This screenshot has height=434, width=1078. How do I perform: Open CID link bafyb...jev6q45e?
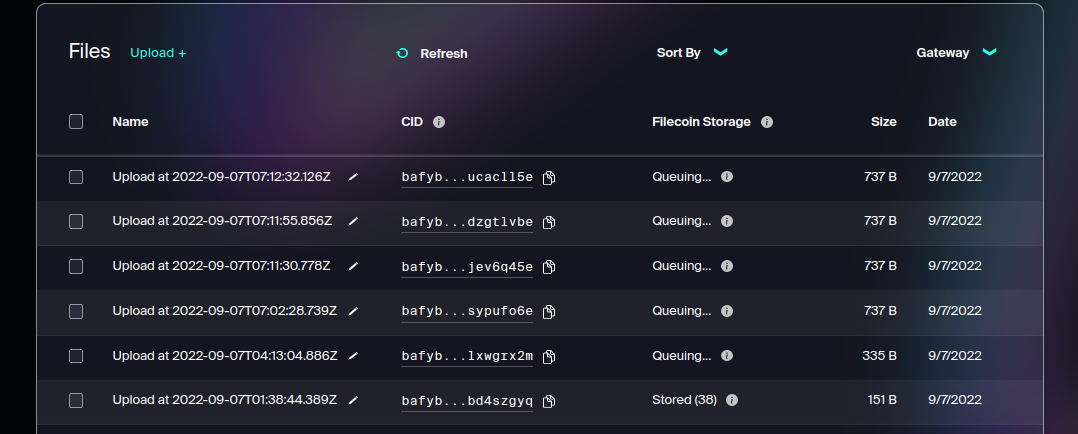pyautogui.click(x=467, y=267)
